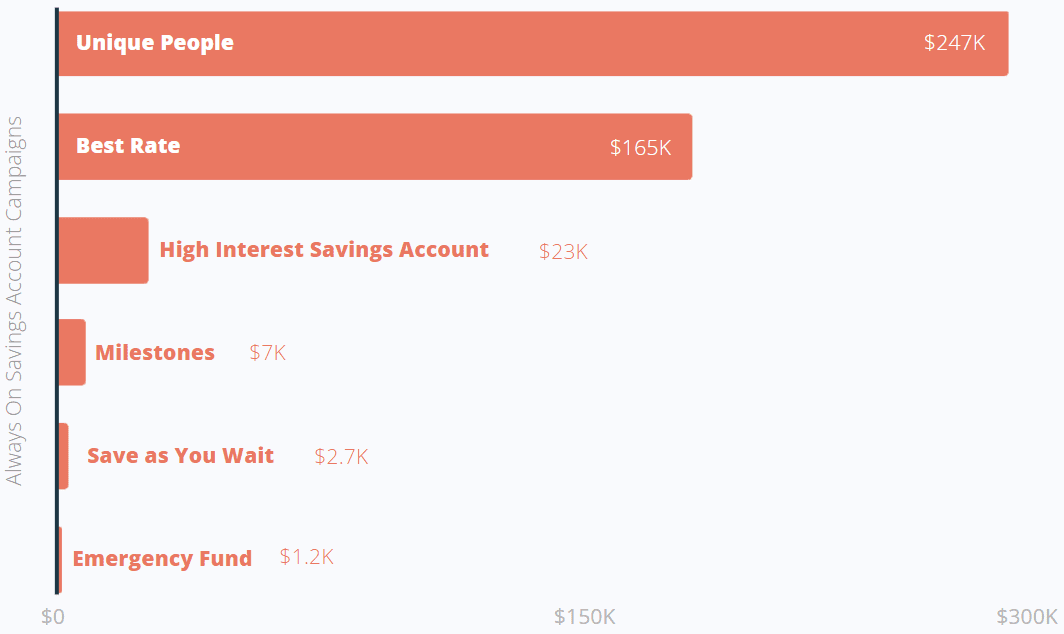Click the Emergency Fund text label
The height and width of the screenshot is (634, 1064).
(x=162, y=558)
